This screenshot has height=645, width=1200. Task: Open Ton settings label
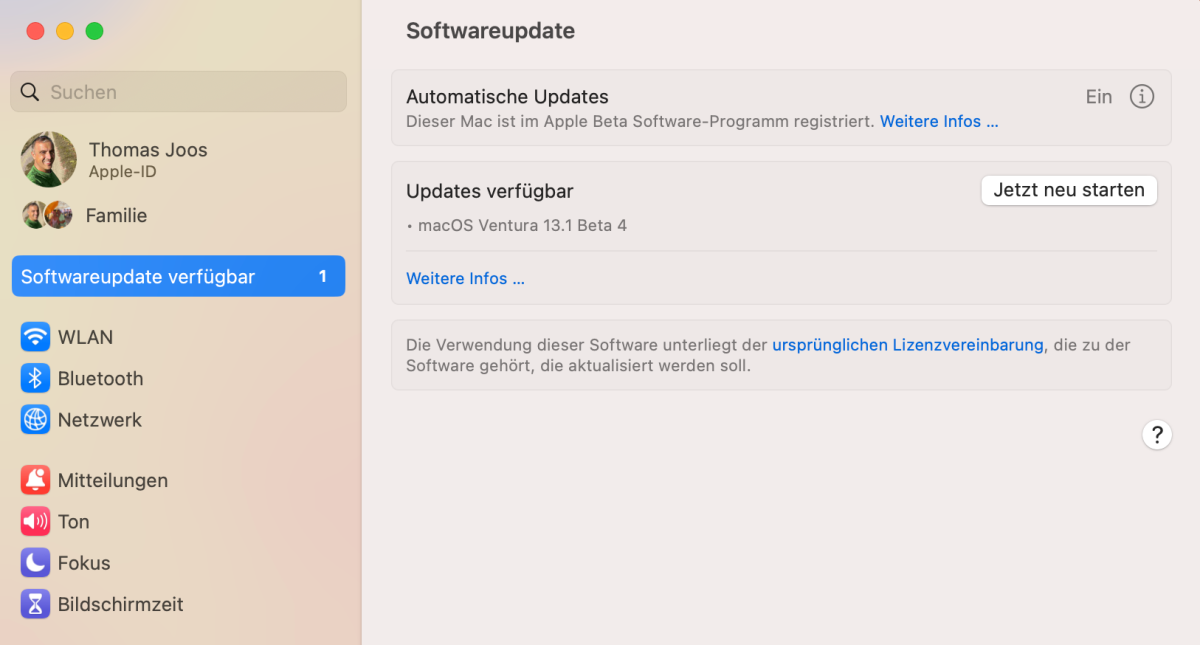[74, 522]
